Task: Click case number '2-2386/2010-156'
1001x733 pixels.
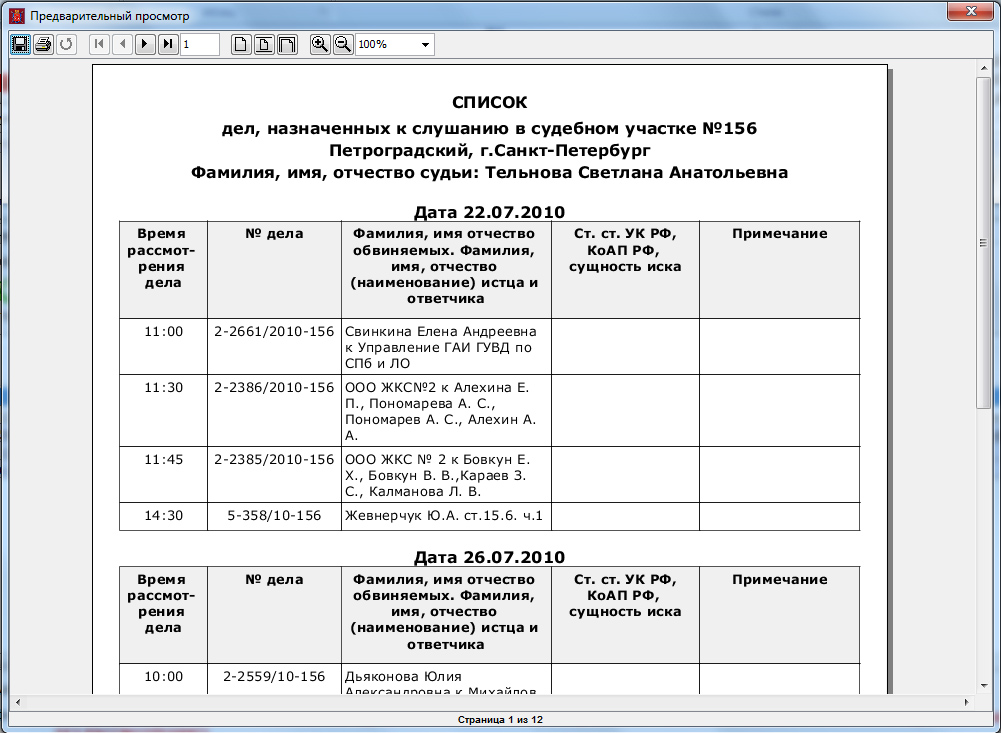Action: 275,387
